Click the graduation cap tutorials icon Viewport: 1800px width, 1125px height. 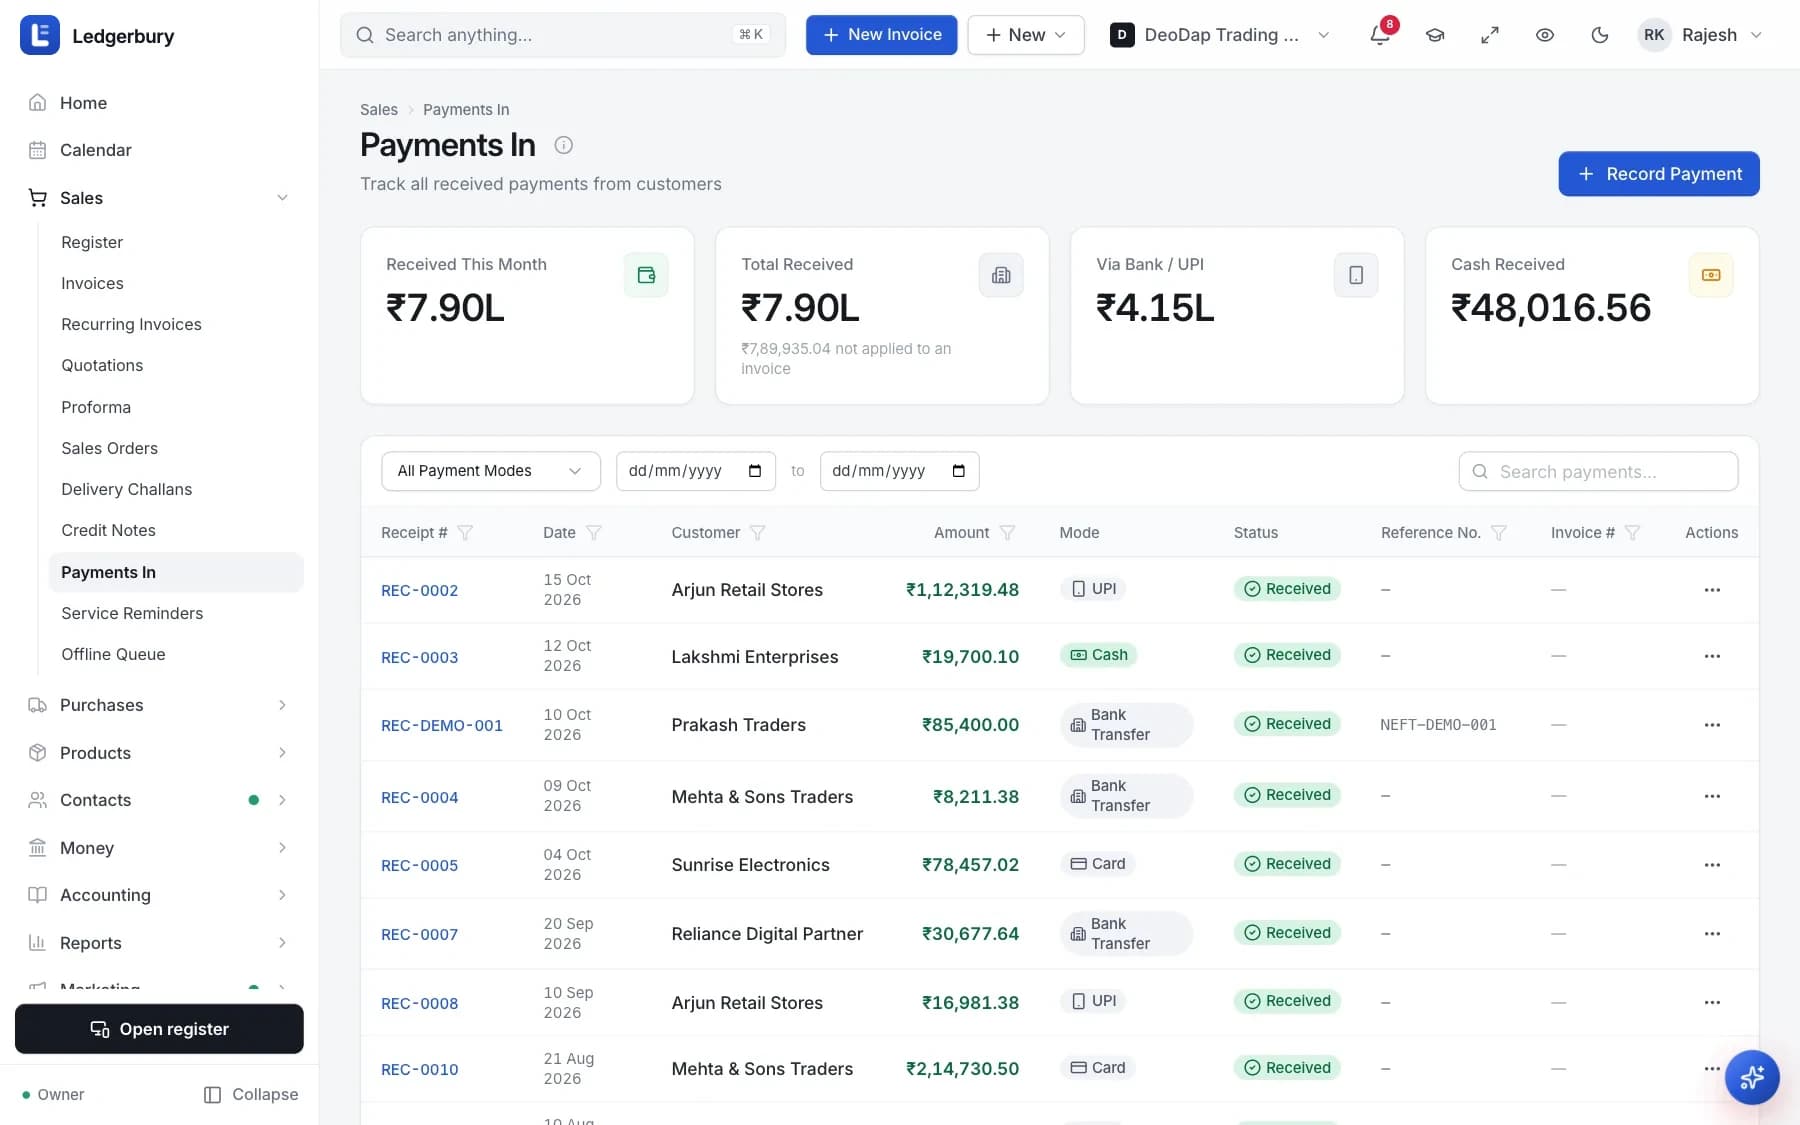click(1435, 35)
